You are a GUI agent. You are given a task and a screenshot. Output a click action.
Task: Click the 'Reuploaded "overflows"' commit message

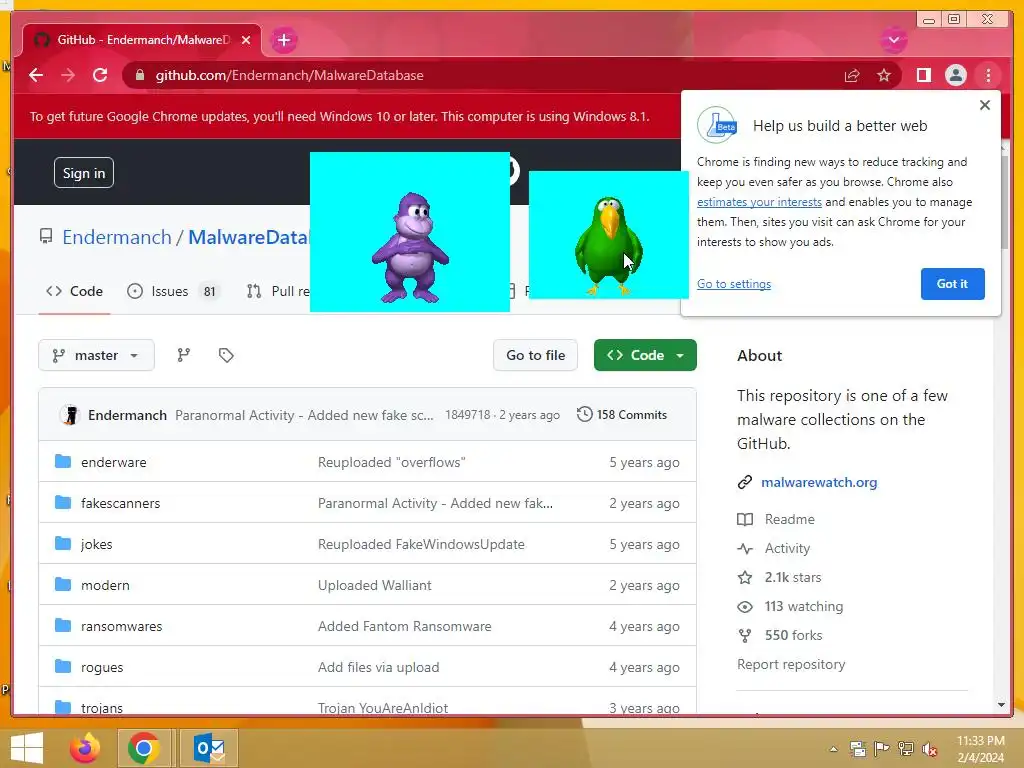[x=391, y=462]
